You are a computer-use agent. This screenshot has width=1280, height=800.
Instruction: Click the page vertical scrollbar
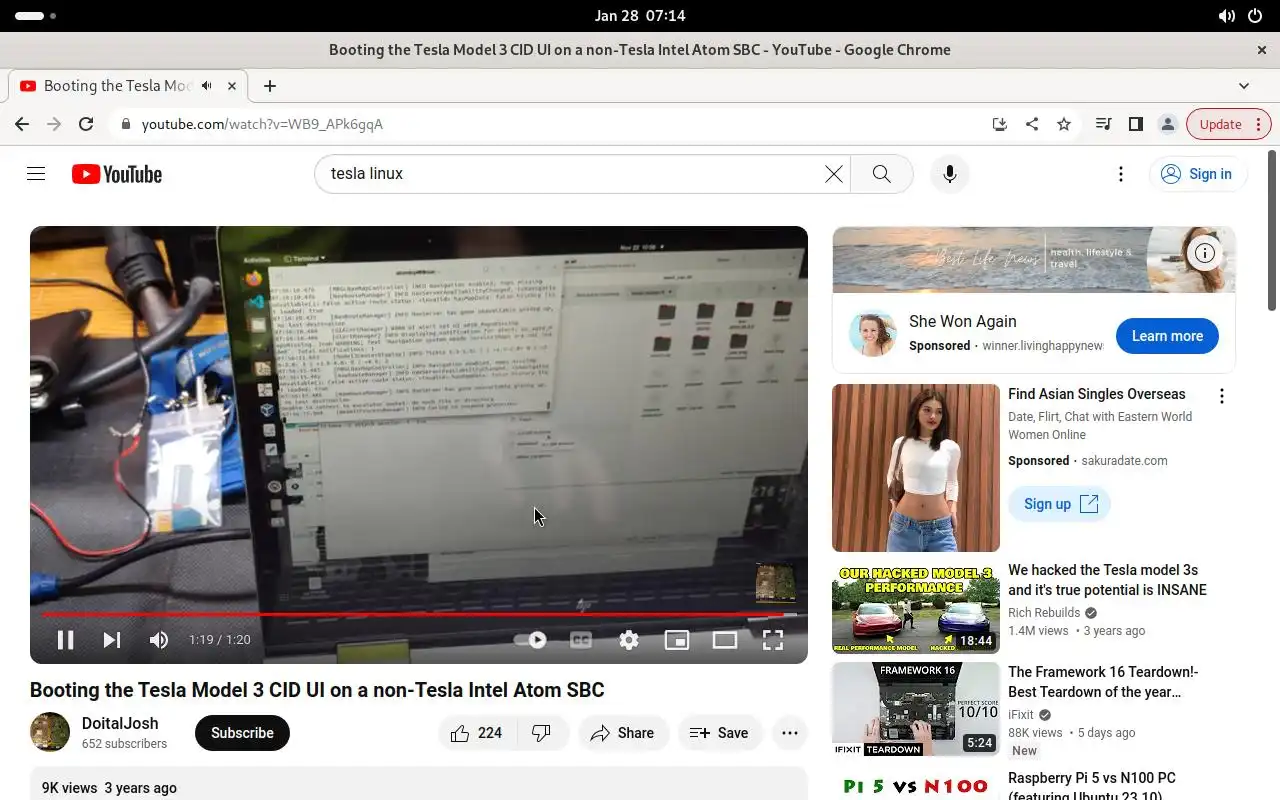1273,230
